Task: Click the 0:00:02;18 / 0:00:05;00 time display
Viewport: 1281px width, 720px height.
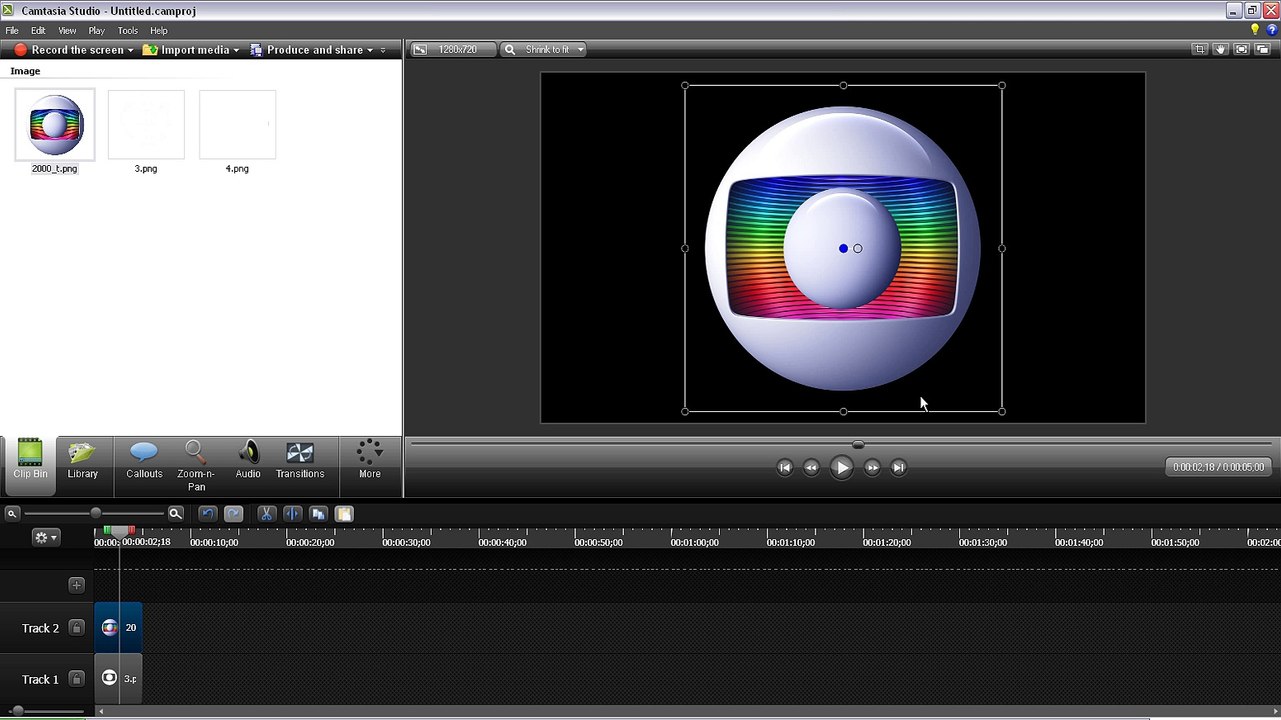Action: point(1219,467)
